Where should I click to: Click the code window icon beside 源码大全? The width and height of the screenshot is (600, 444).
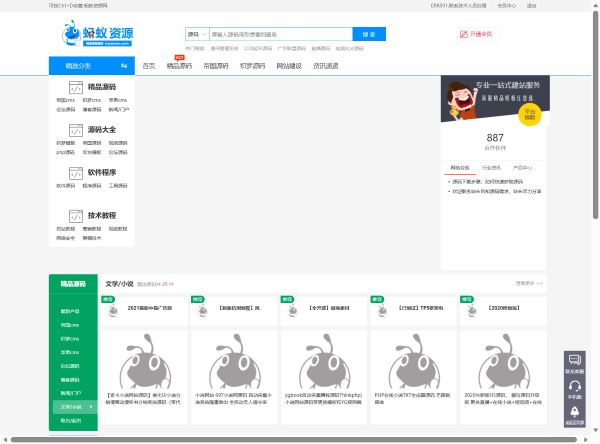(x=76, y=130)
